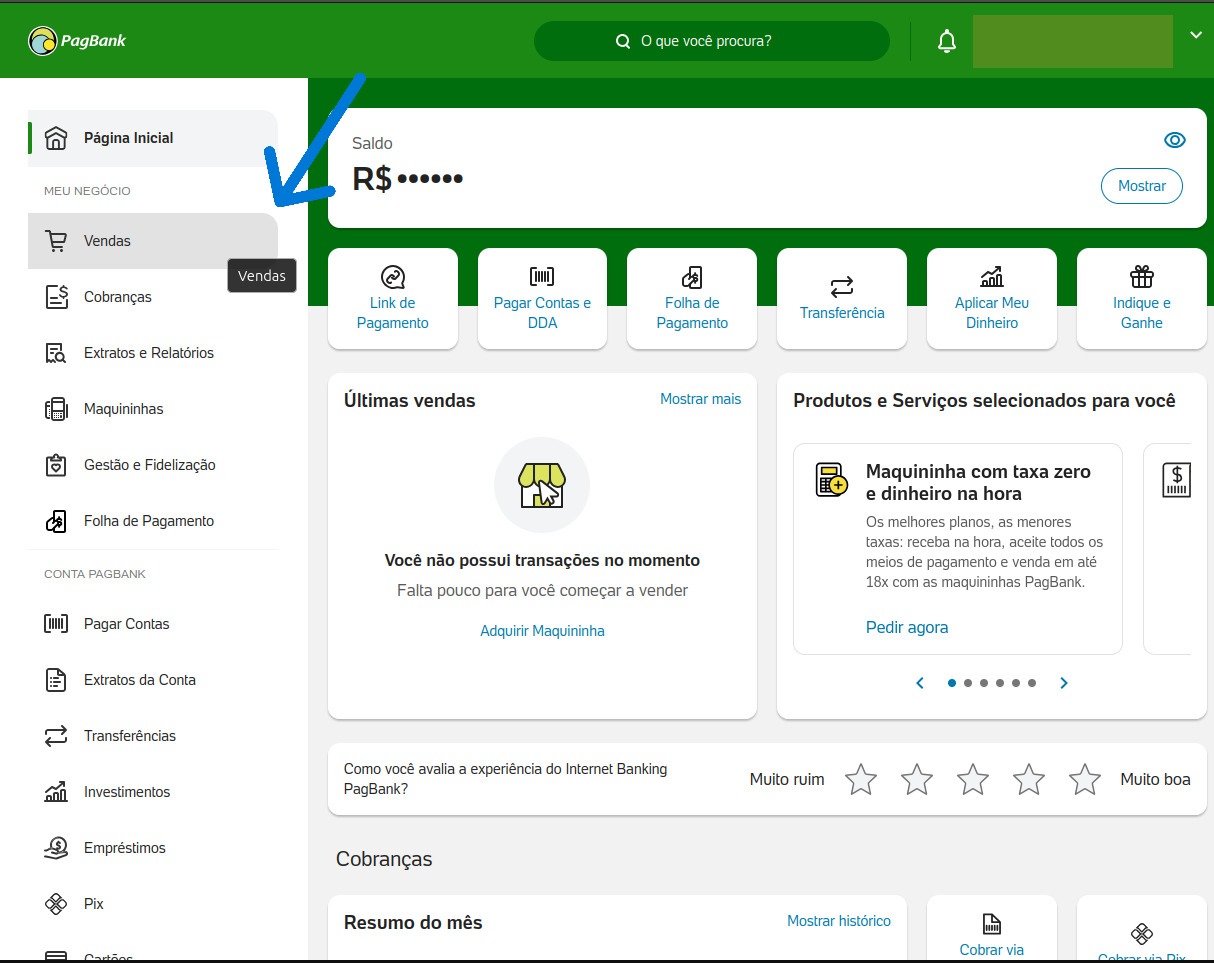Click the Pagar Contas barcode icon in sidebar
1214x963 pixels.
tap(56, 624)
